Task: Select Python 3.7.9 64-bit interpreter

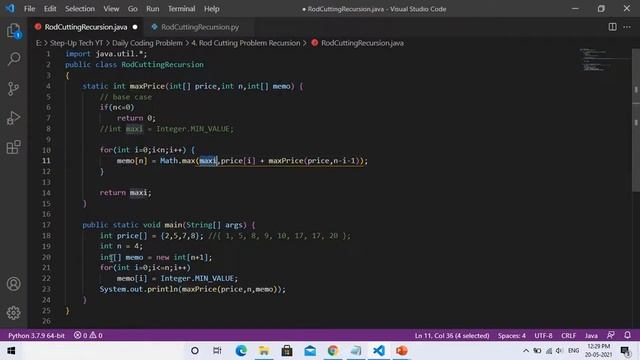Action: point(36,336)
